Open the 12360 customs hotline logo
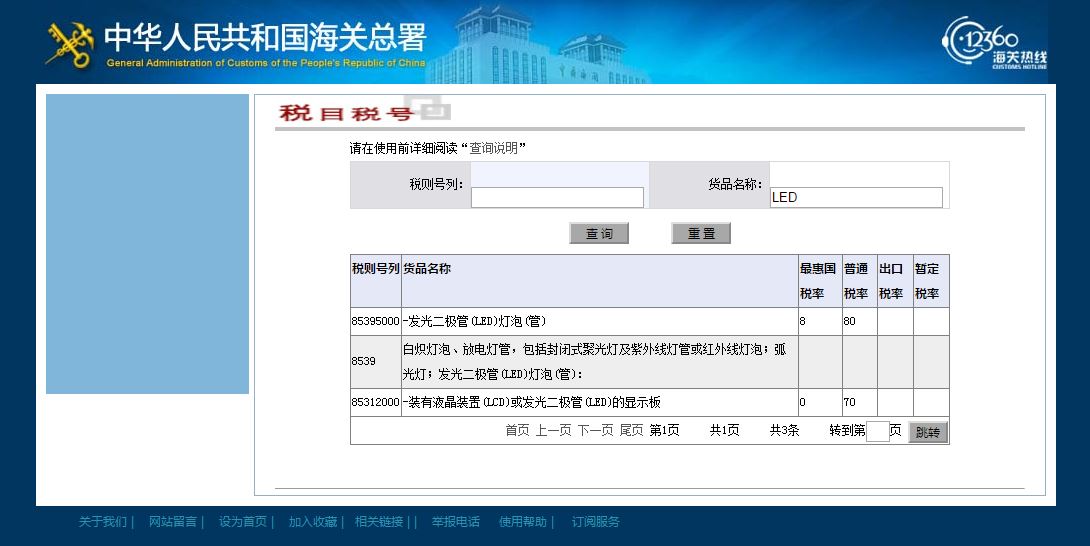Image resolution: width=1090 pixels, height=546 pixels. (994, 43)
